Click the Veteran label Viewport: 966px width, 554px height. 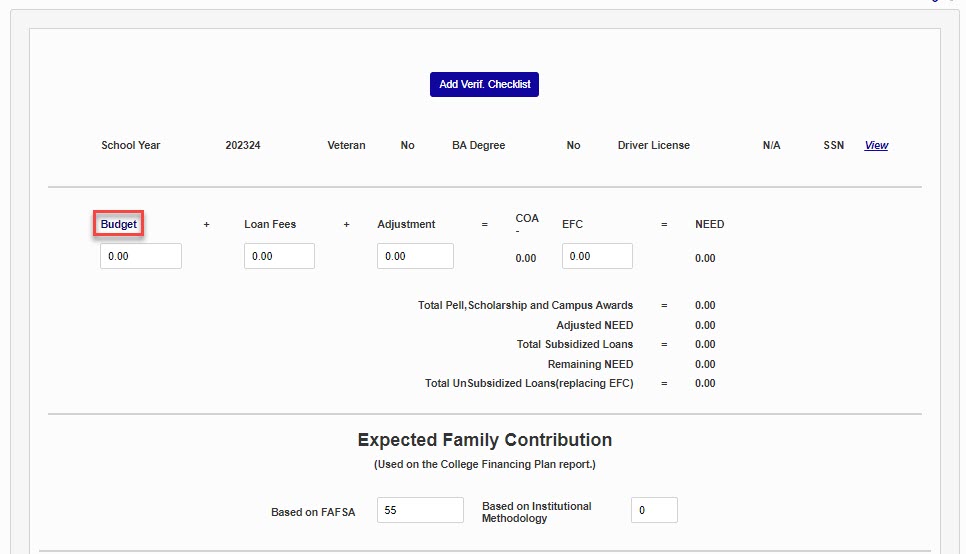pyautogui.click(x=346, y=146)
